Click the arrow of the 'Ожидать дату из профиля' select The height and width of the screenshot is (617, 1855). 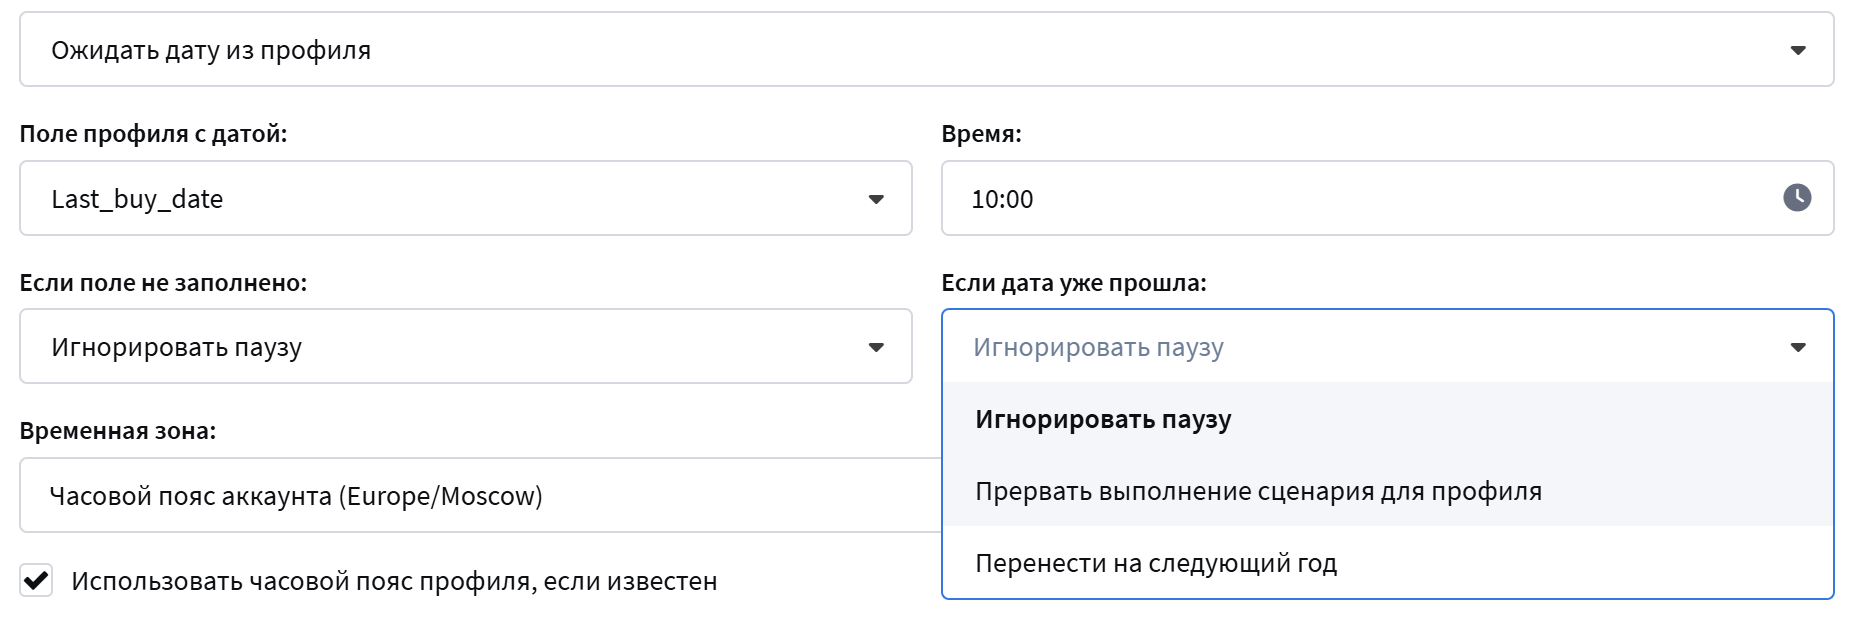coord(1797,50)
